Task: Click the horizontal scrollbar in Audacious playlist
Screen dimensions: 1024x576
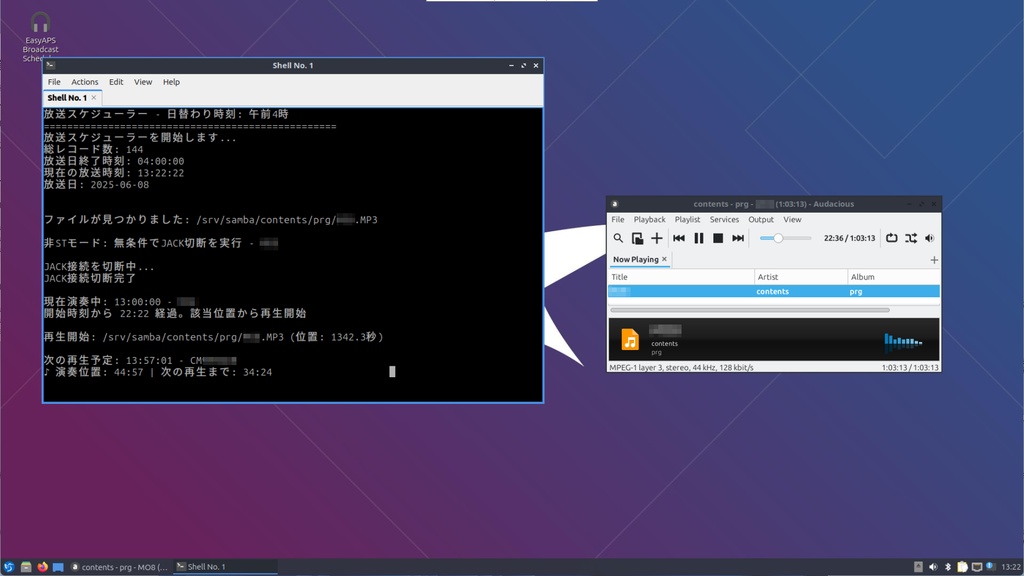Action: click(750, 310)
